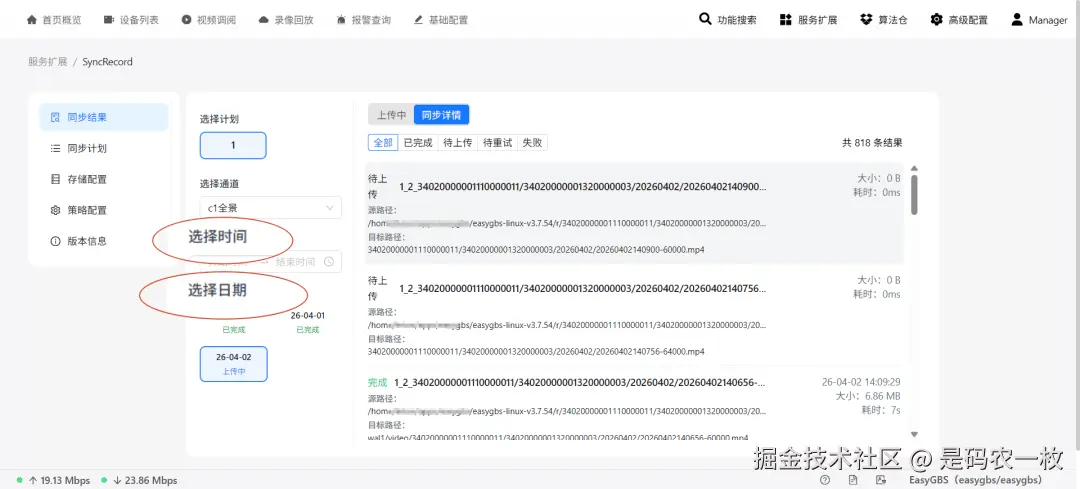Click the 同步结果 sidebar icon
The height and width of the screenshot is (489, 1080).
coord(56,118)
